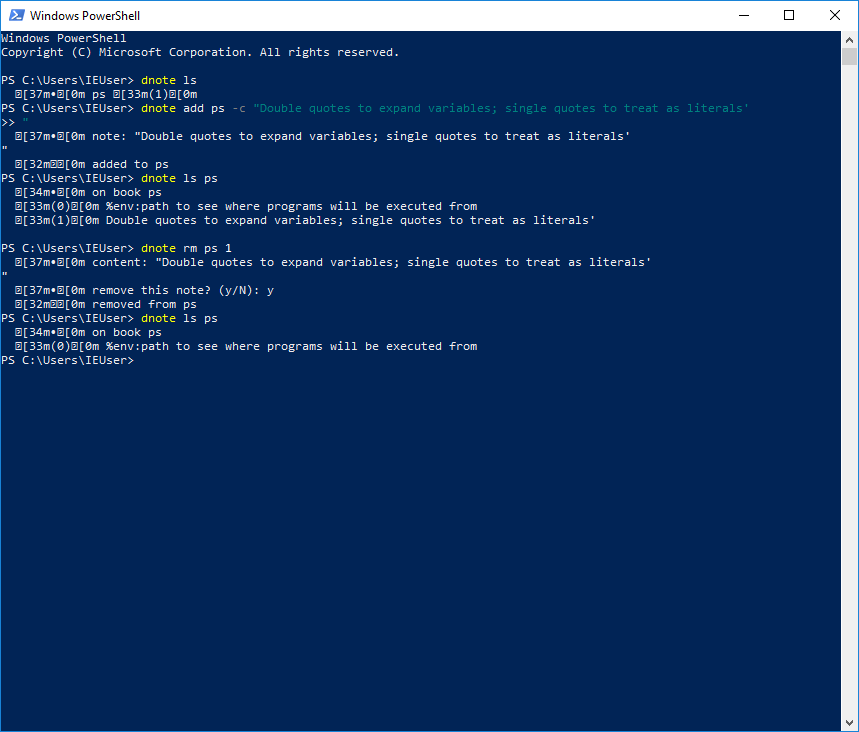
Task: Click the scrollbar thumb at top right
Action: click(849, 55)
